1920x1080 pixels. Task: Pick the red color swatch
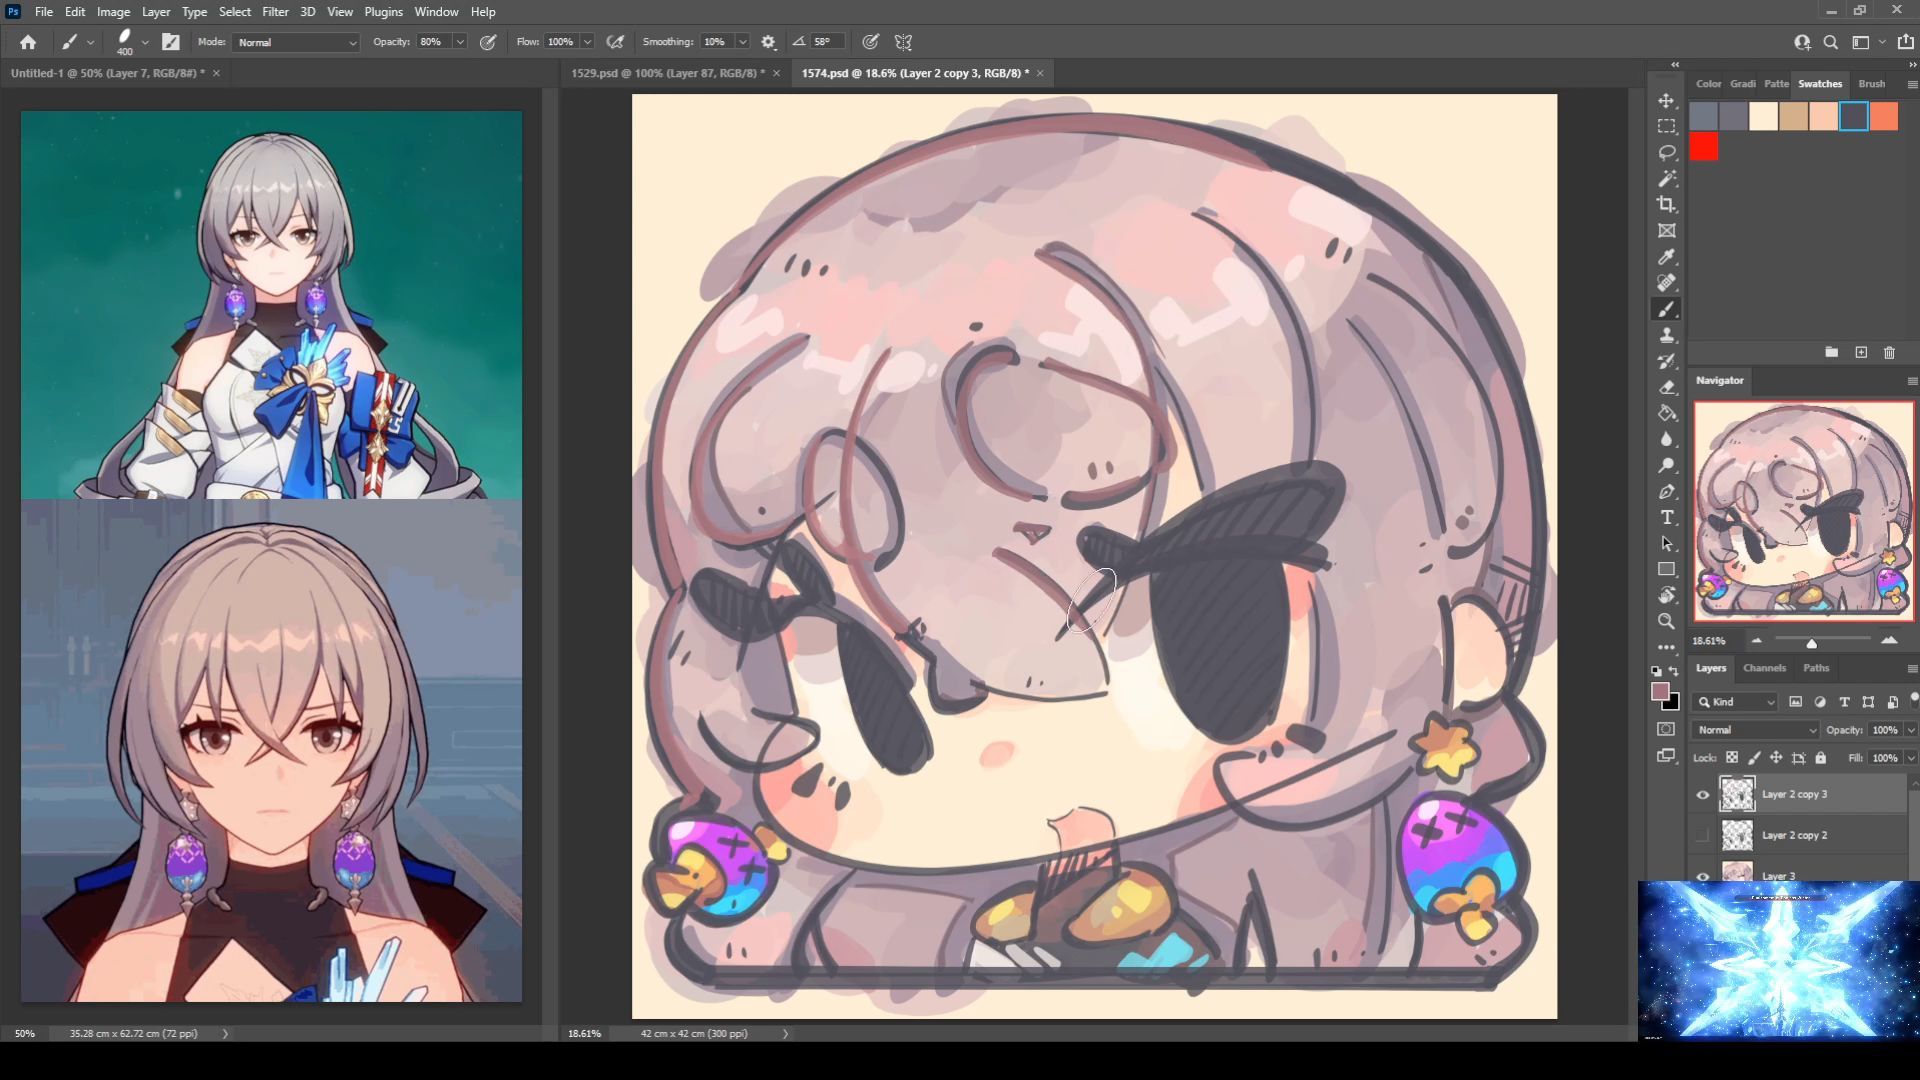pyautogui.click(x=1703, y=148)
